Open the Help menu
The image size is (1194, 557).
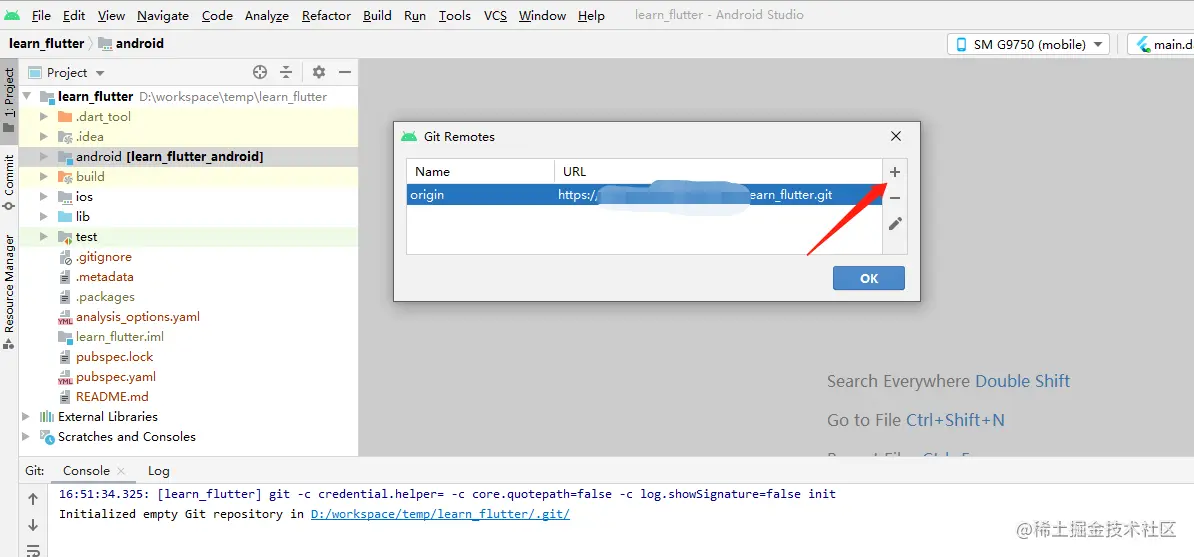[x=591, y=15]
